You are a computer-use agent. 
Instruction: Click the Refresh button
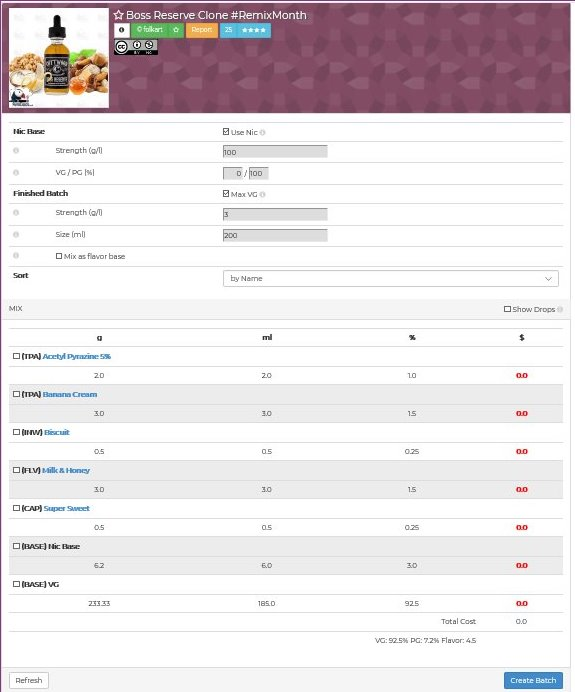(x=29, y=680)
